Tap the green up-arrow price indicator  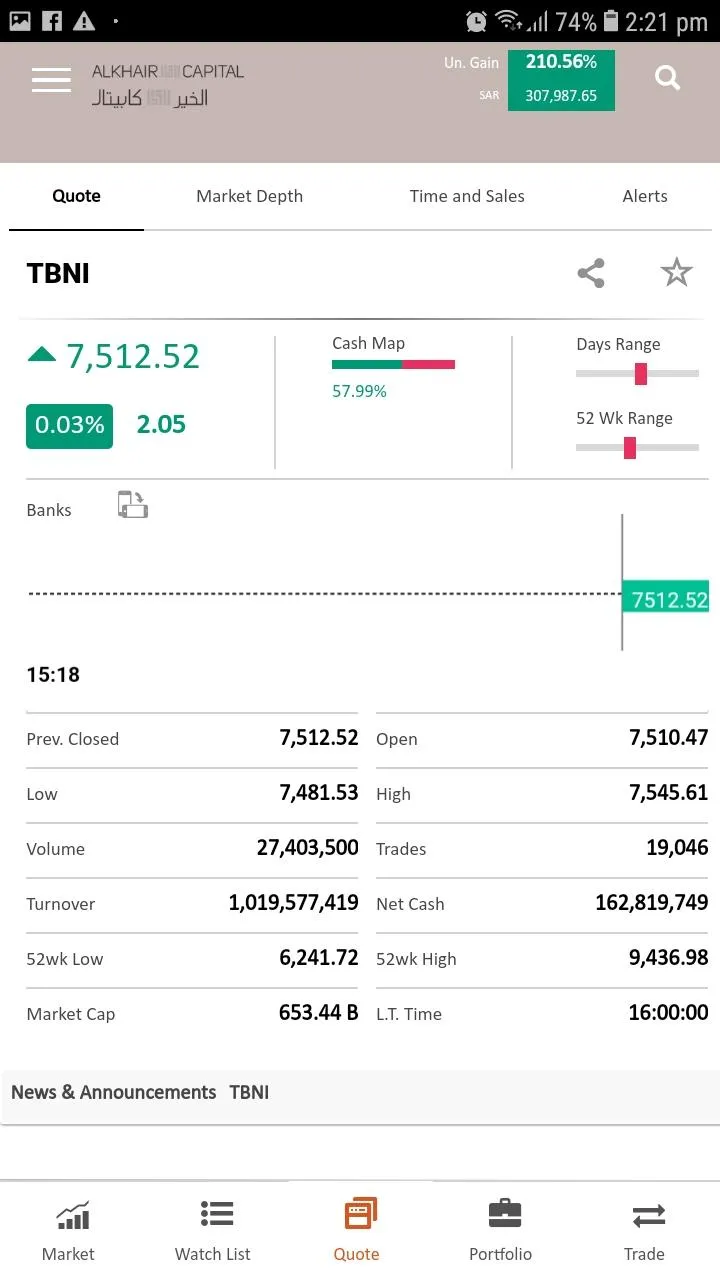pos(42,354)
